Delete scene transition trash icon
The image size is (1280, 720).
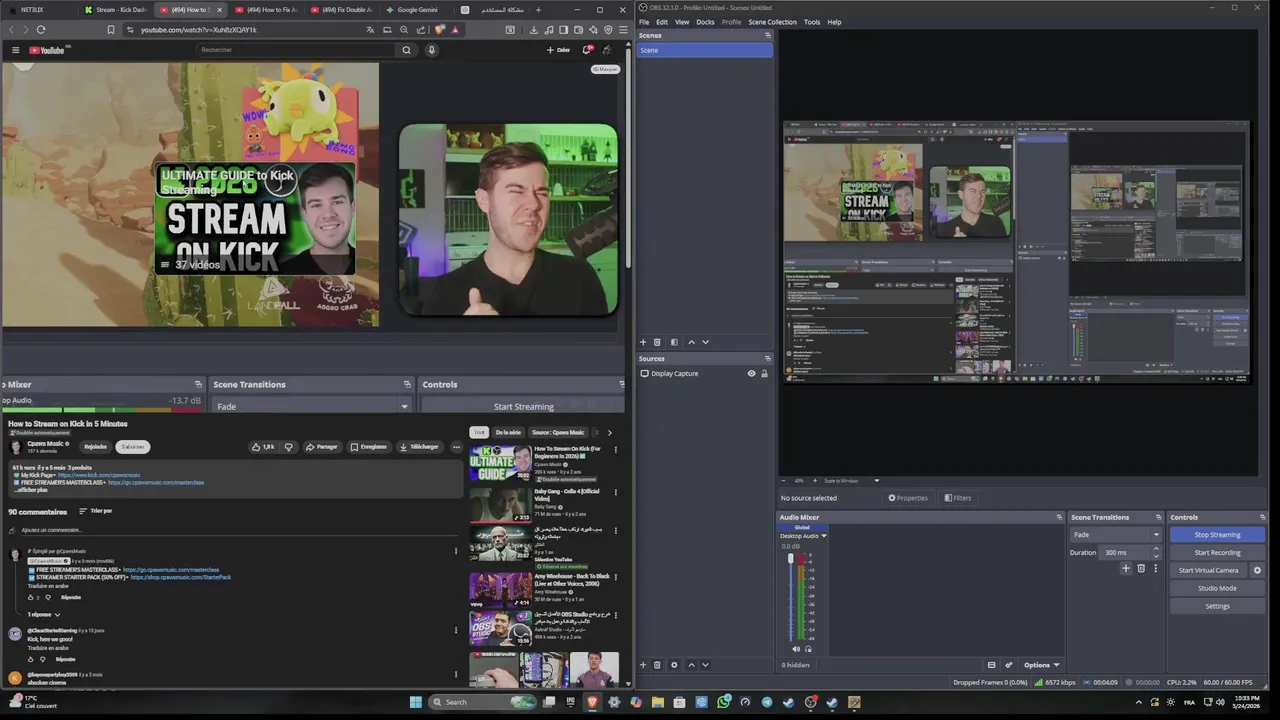point(1141,568)
